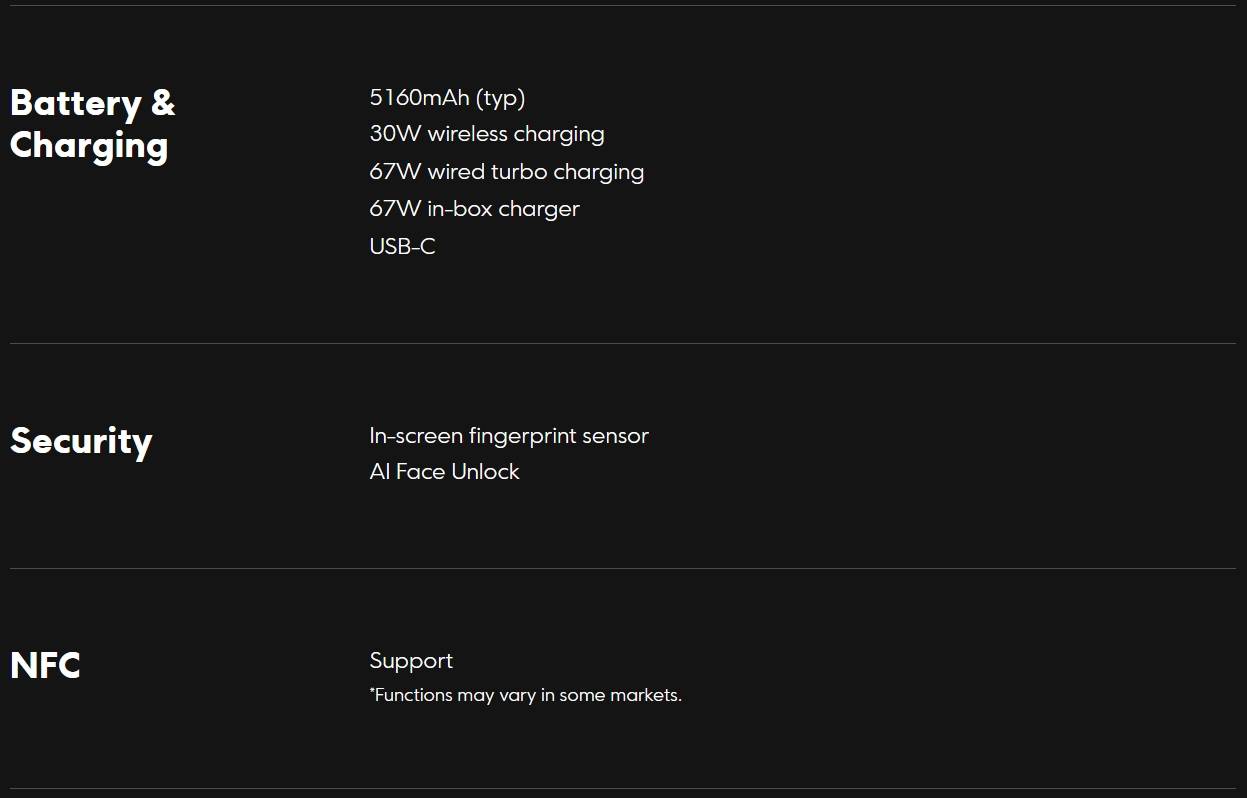
Task: Click the In-screen fingerprint sensor text
Action: [509, 436]
